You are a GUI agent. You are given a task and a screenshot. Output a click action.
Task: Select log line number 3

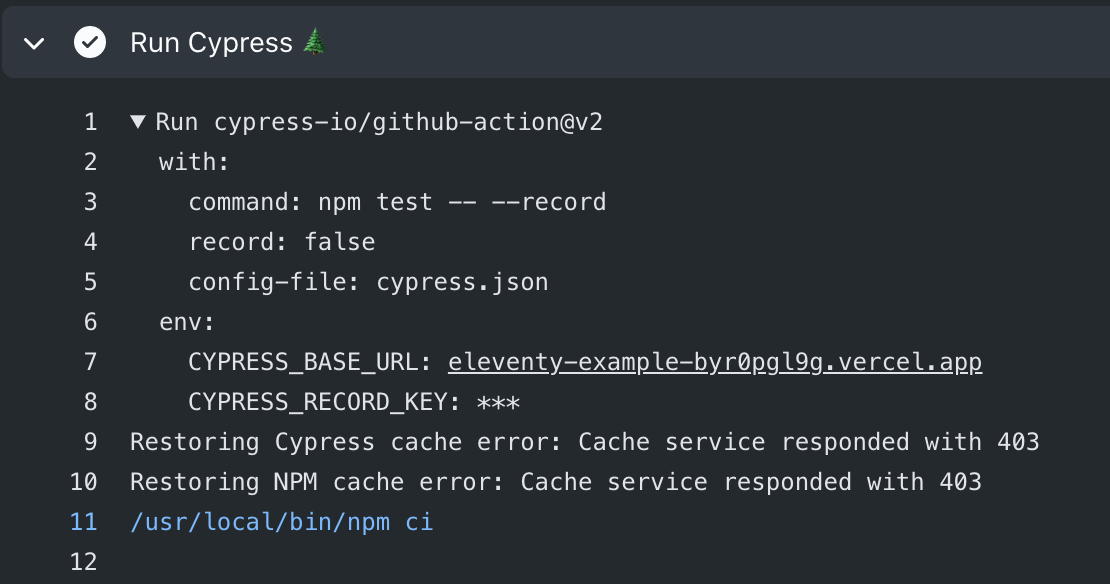point(91,202)
